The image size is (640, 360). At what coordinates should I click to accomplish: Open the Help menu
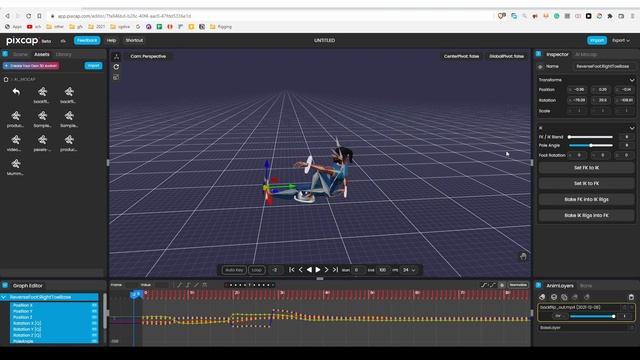coord(111,40)
